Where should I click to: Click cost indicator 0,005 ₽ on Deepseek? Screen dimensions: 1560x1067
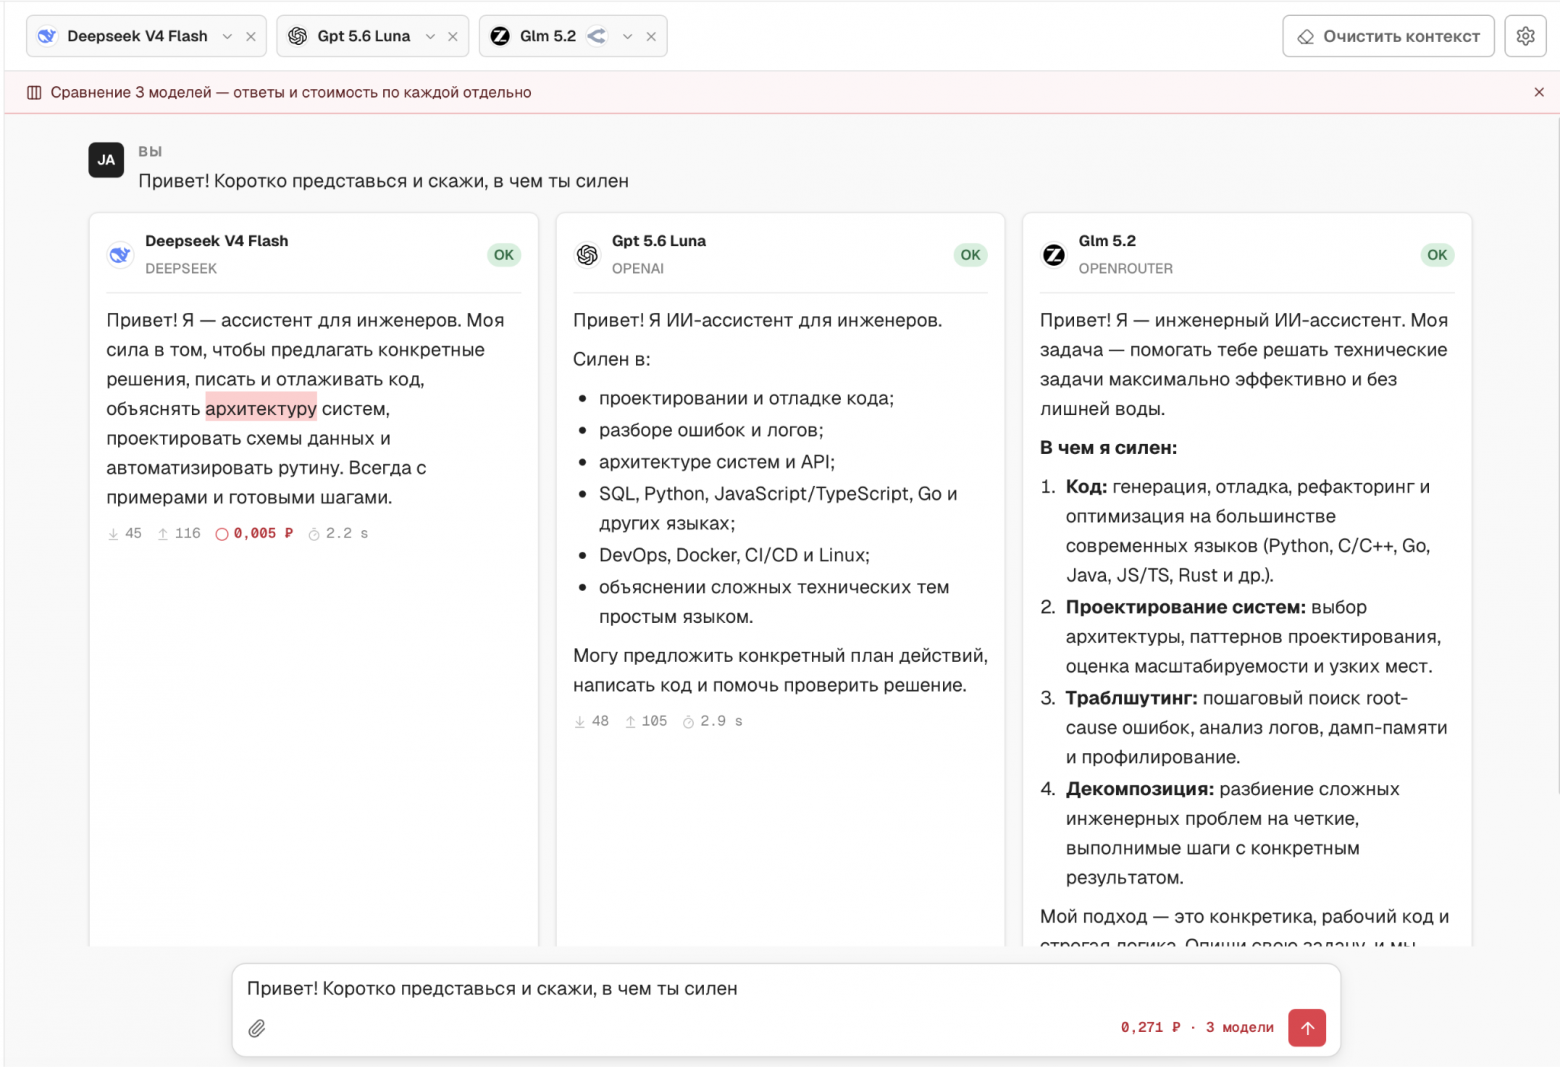(x=254, y=534)
